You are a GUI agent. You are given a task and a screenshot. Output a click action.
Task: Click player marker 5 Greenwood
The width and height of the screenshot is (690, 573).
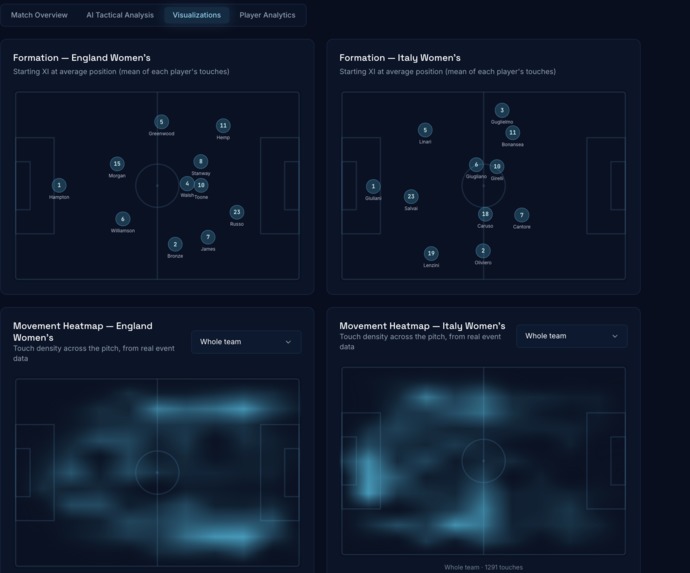pyautogui.click(x=161, y=122)
